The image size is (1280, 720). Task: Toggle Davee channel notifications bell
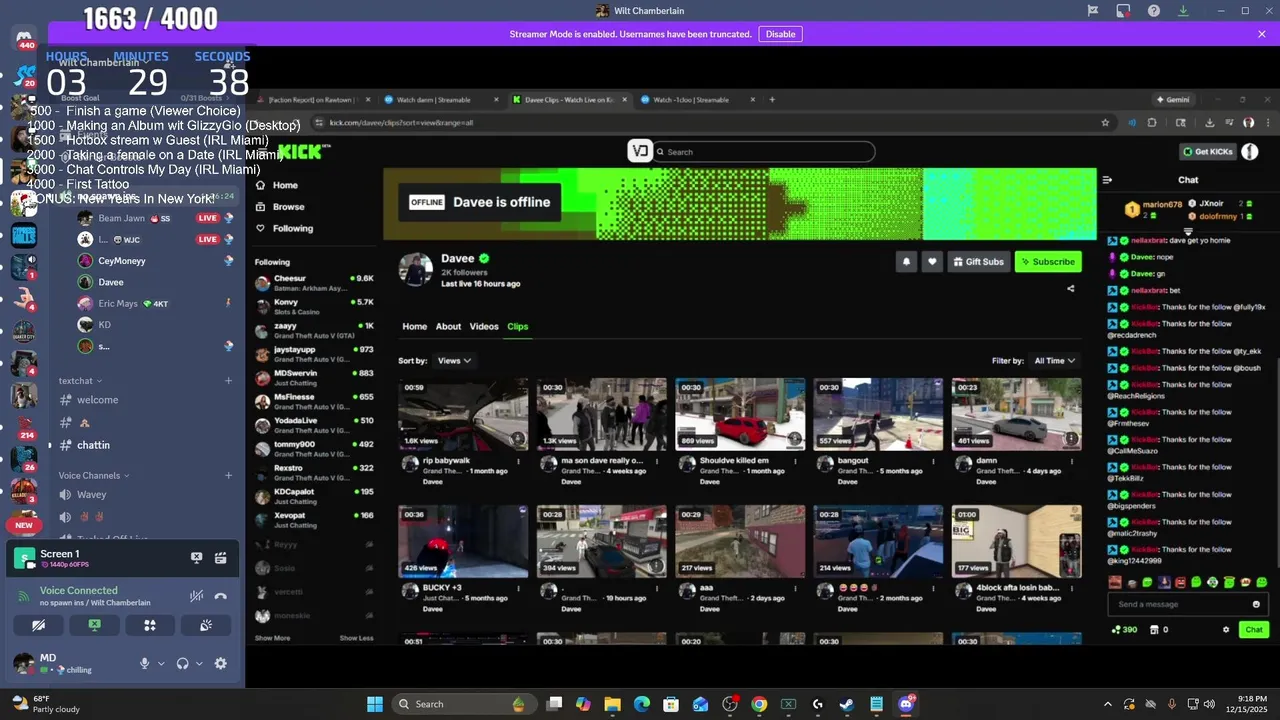click(907, 262)
